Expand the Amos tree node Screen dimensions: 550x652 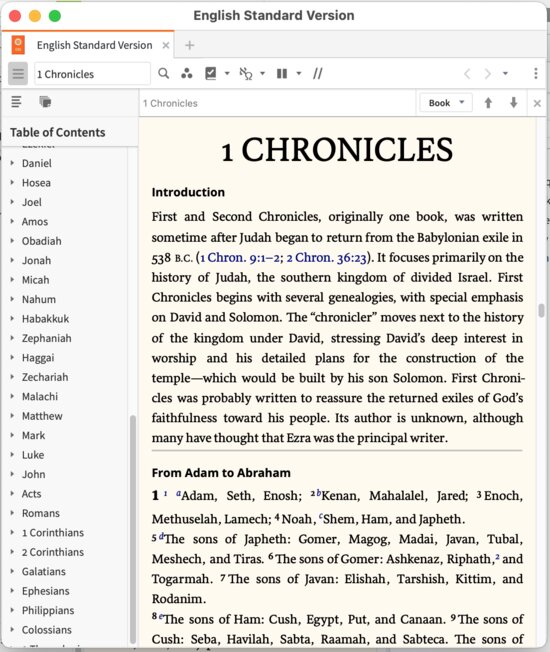point(12,221)
